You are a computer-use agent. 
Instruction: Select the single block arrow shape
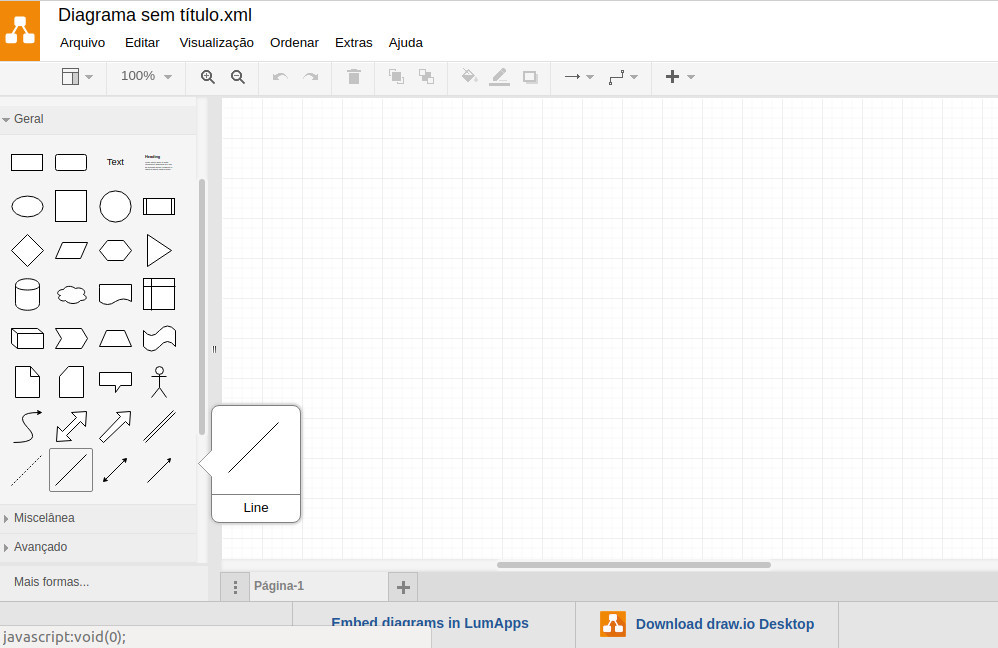point(115,426)
